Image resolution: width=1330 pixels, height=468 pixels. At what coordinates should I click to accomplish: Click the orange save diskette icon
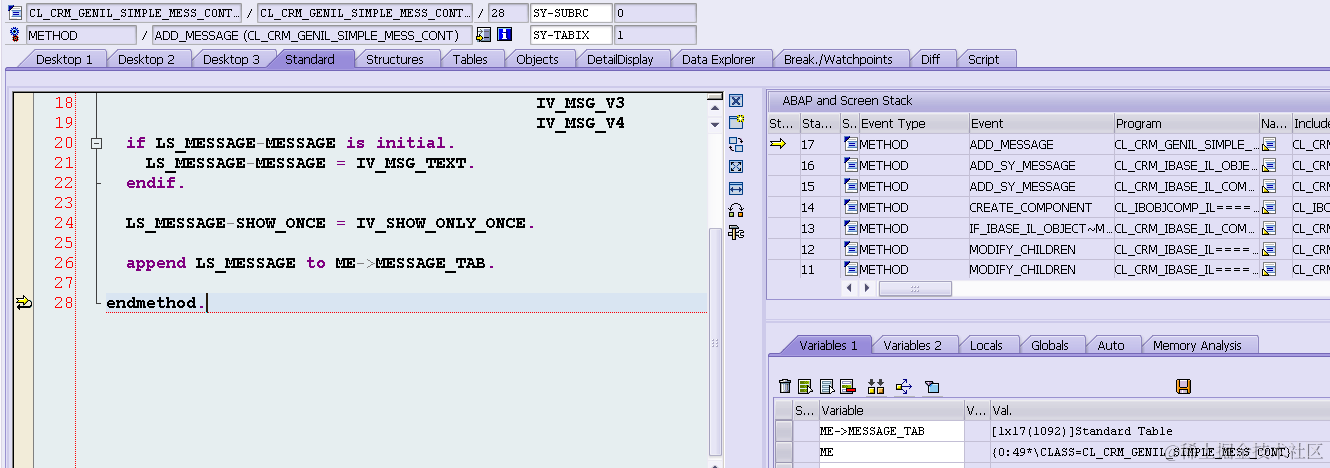click(x=1183, y=386)
